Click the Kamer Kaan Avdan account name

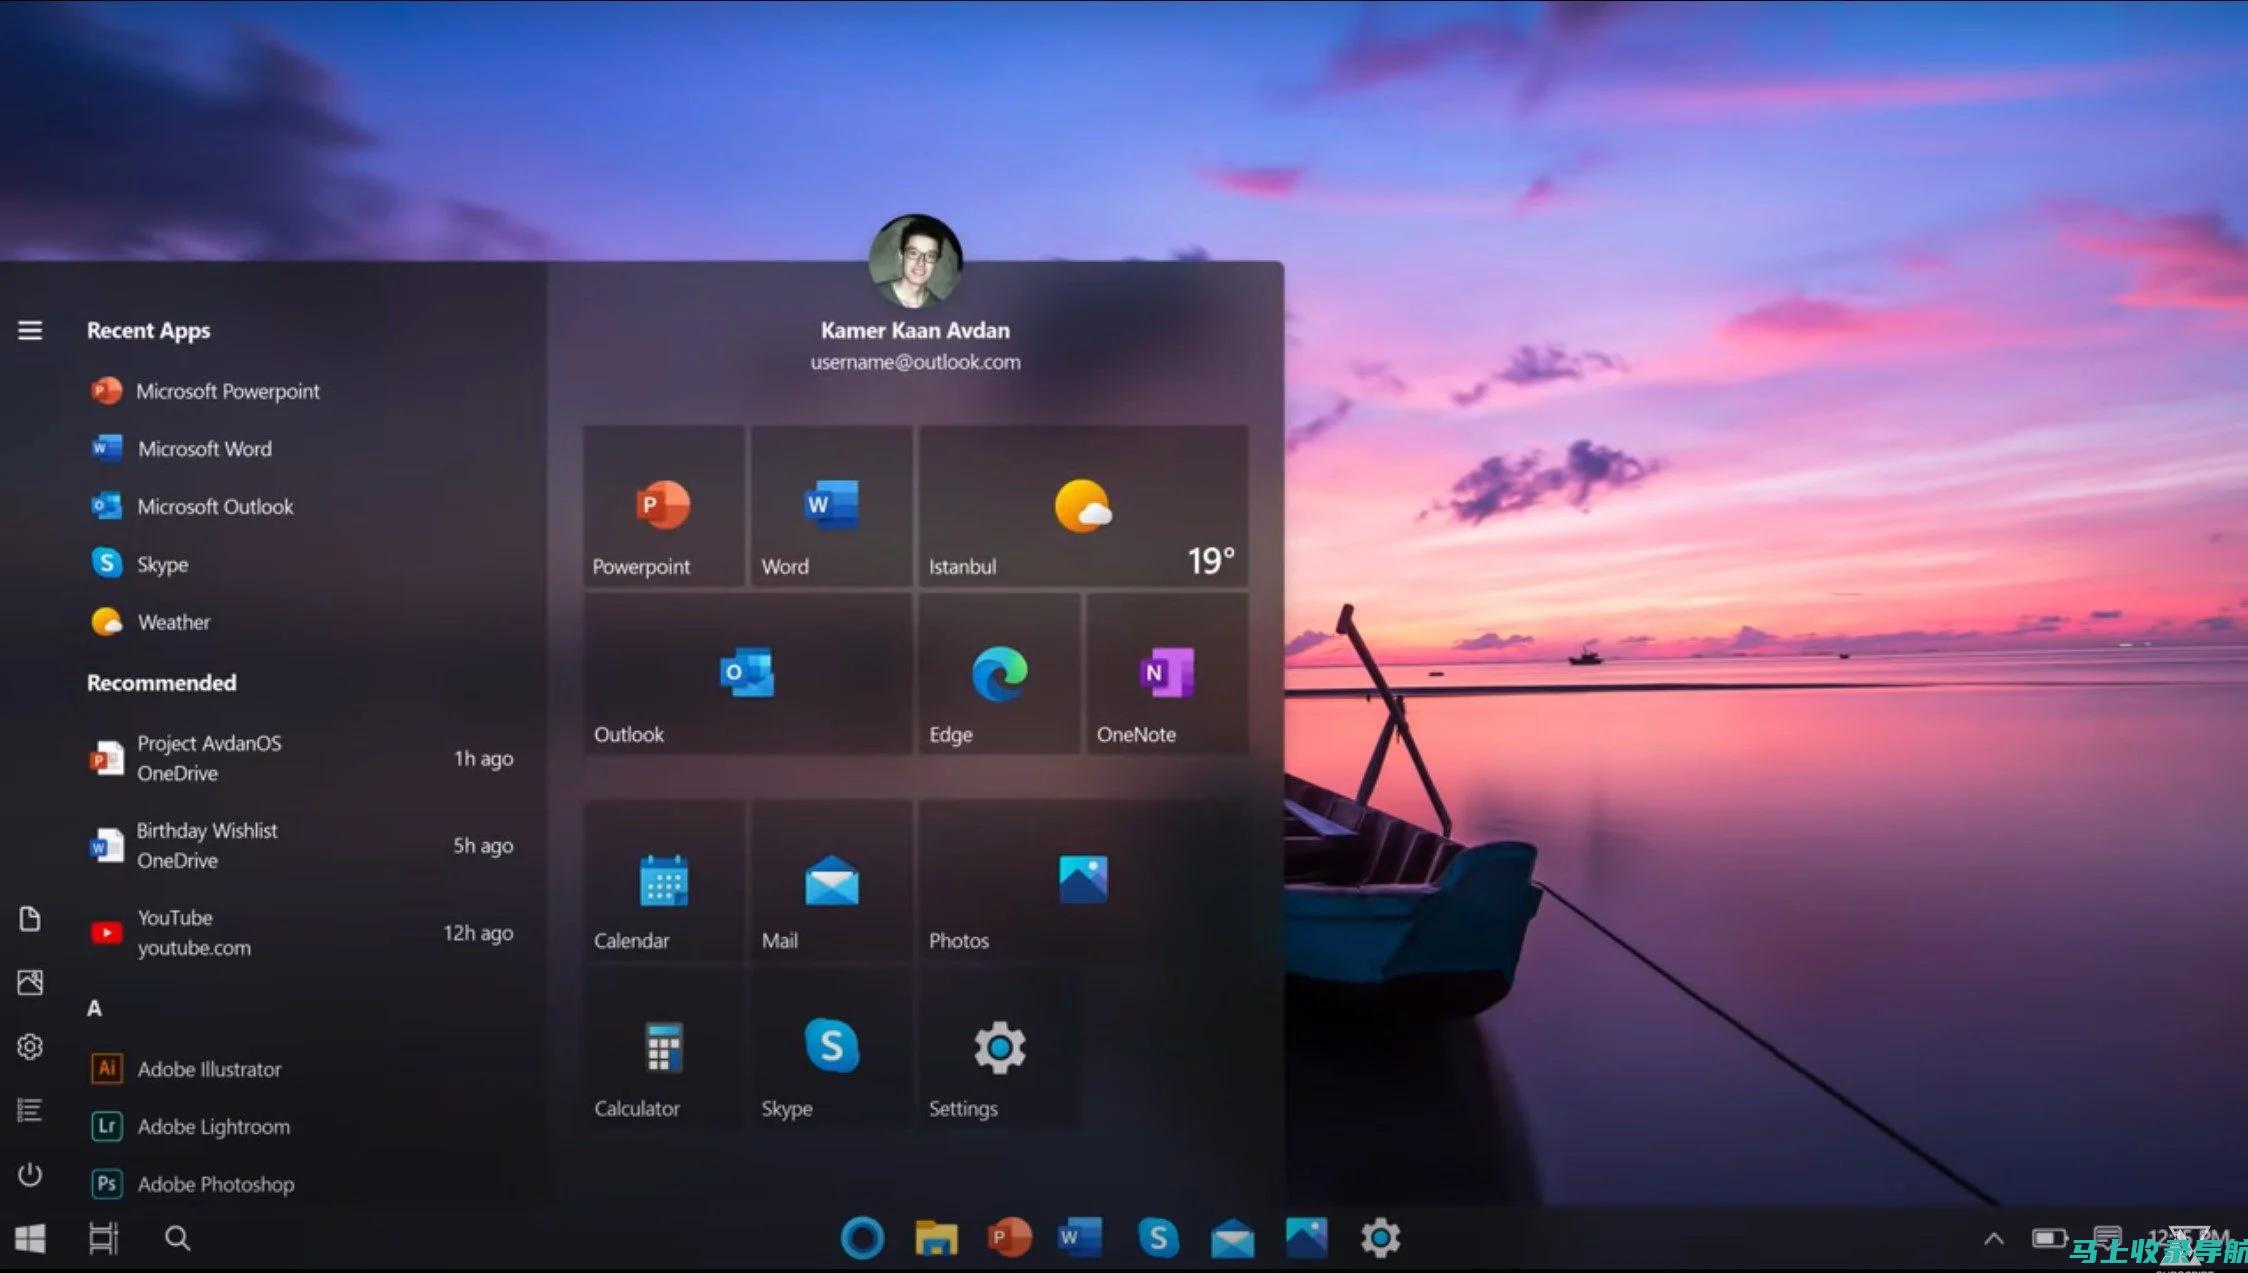point(915,330)
